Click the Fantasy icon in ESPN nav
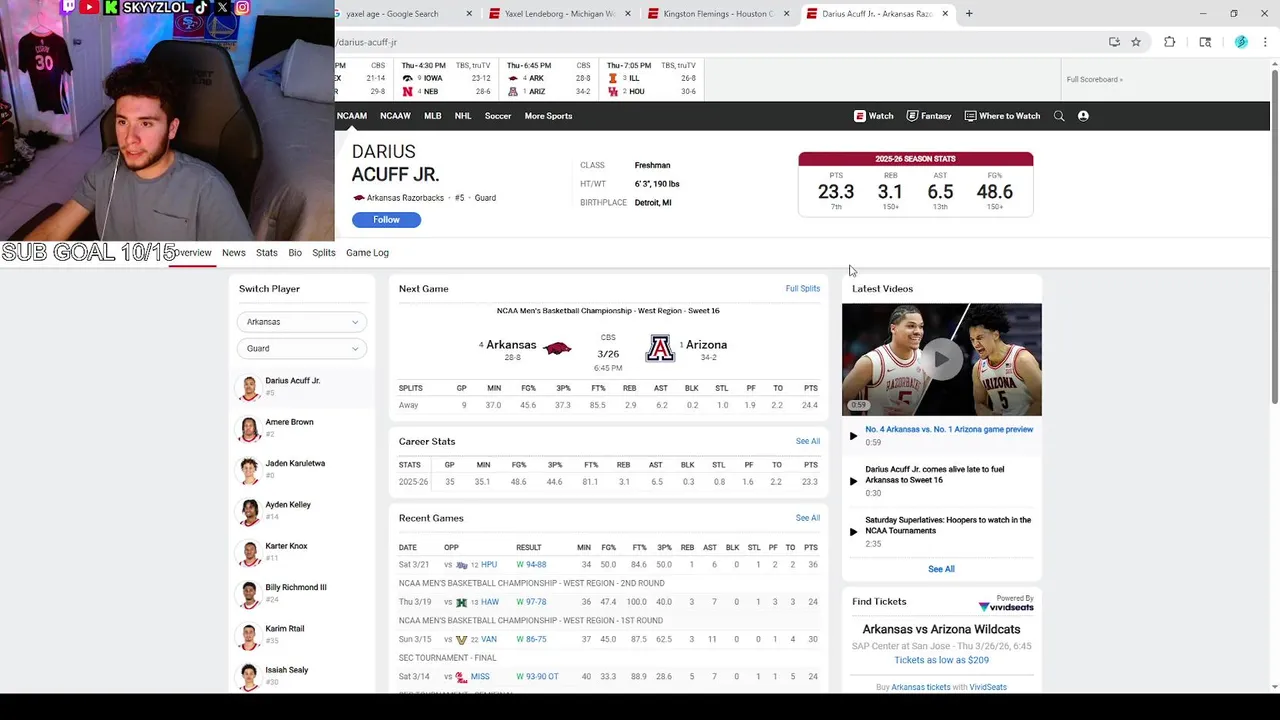1280x720 pixels. click(912, 116)
